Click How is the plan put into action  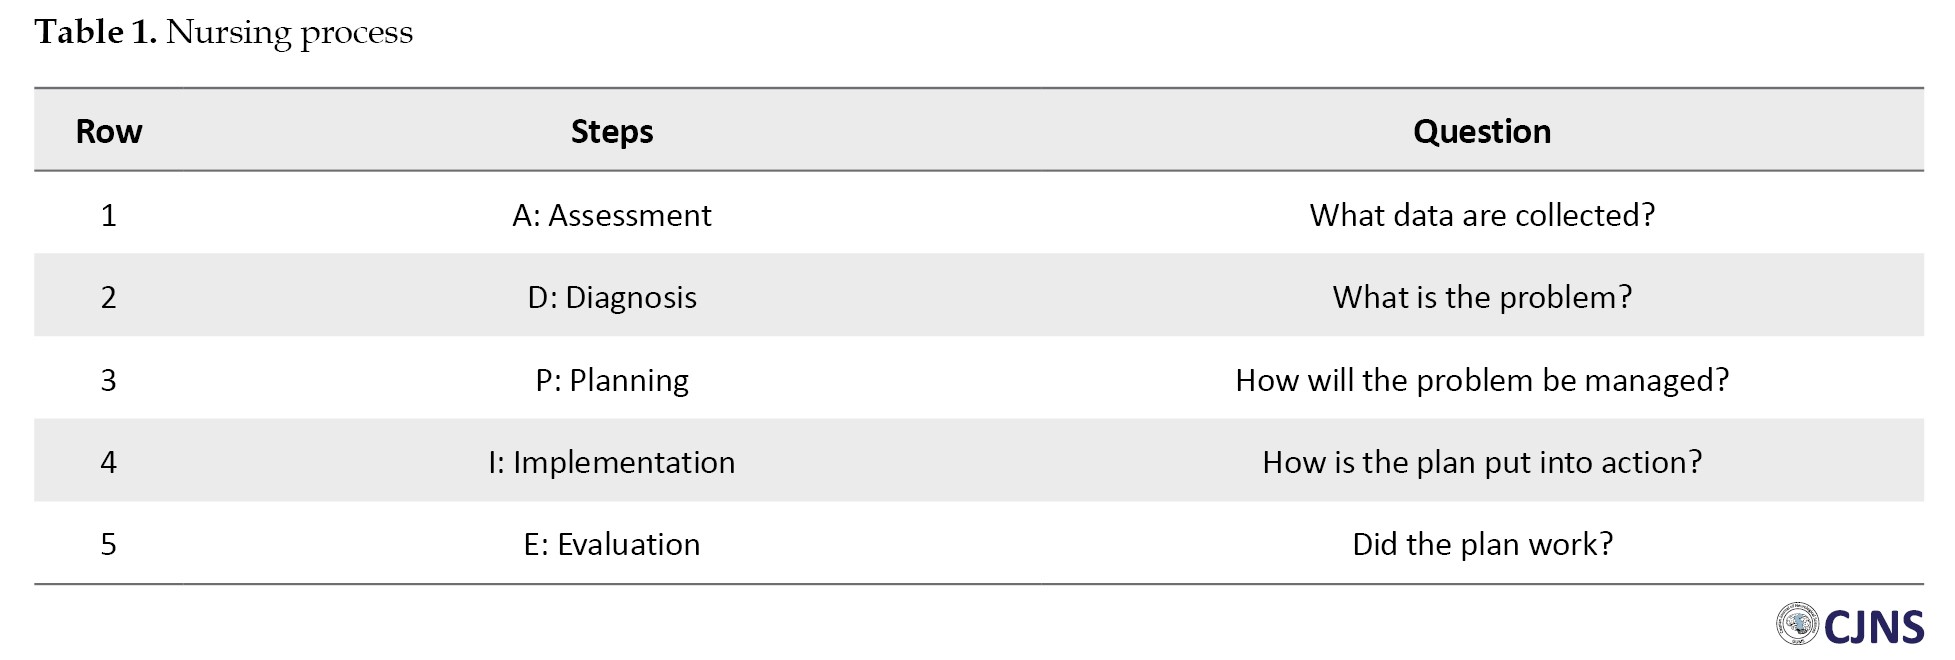[1482, 462]
